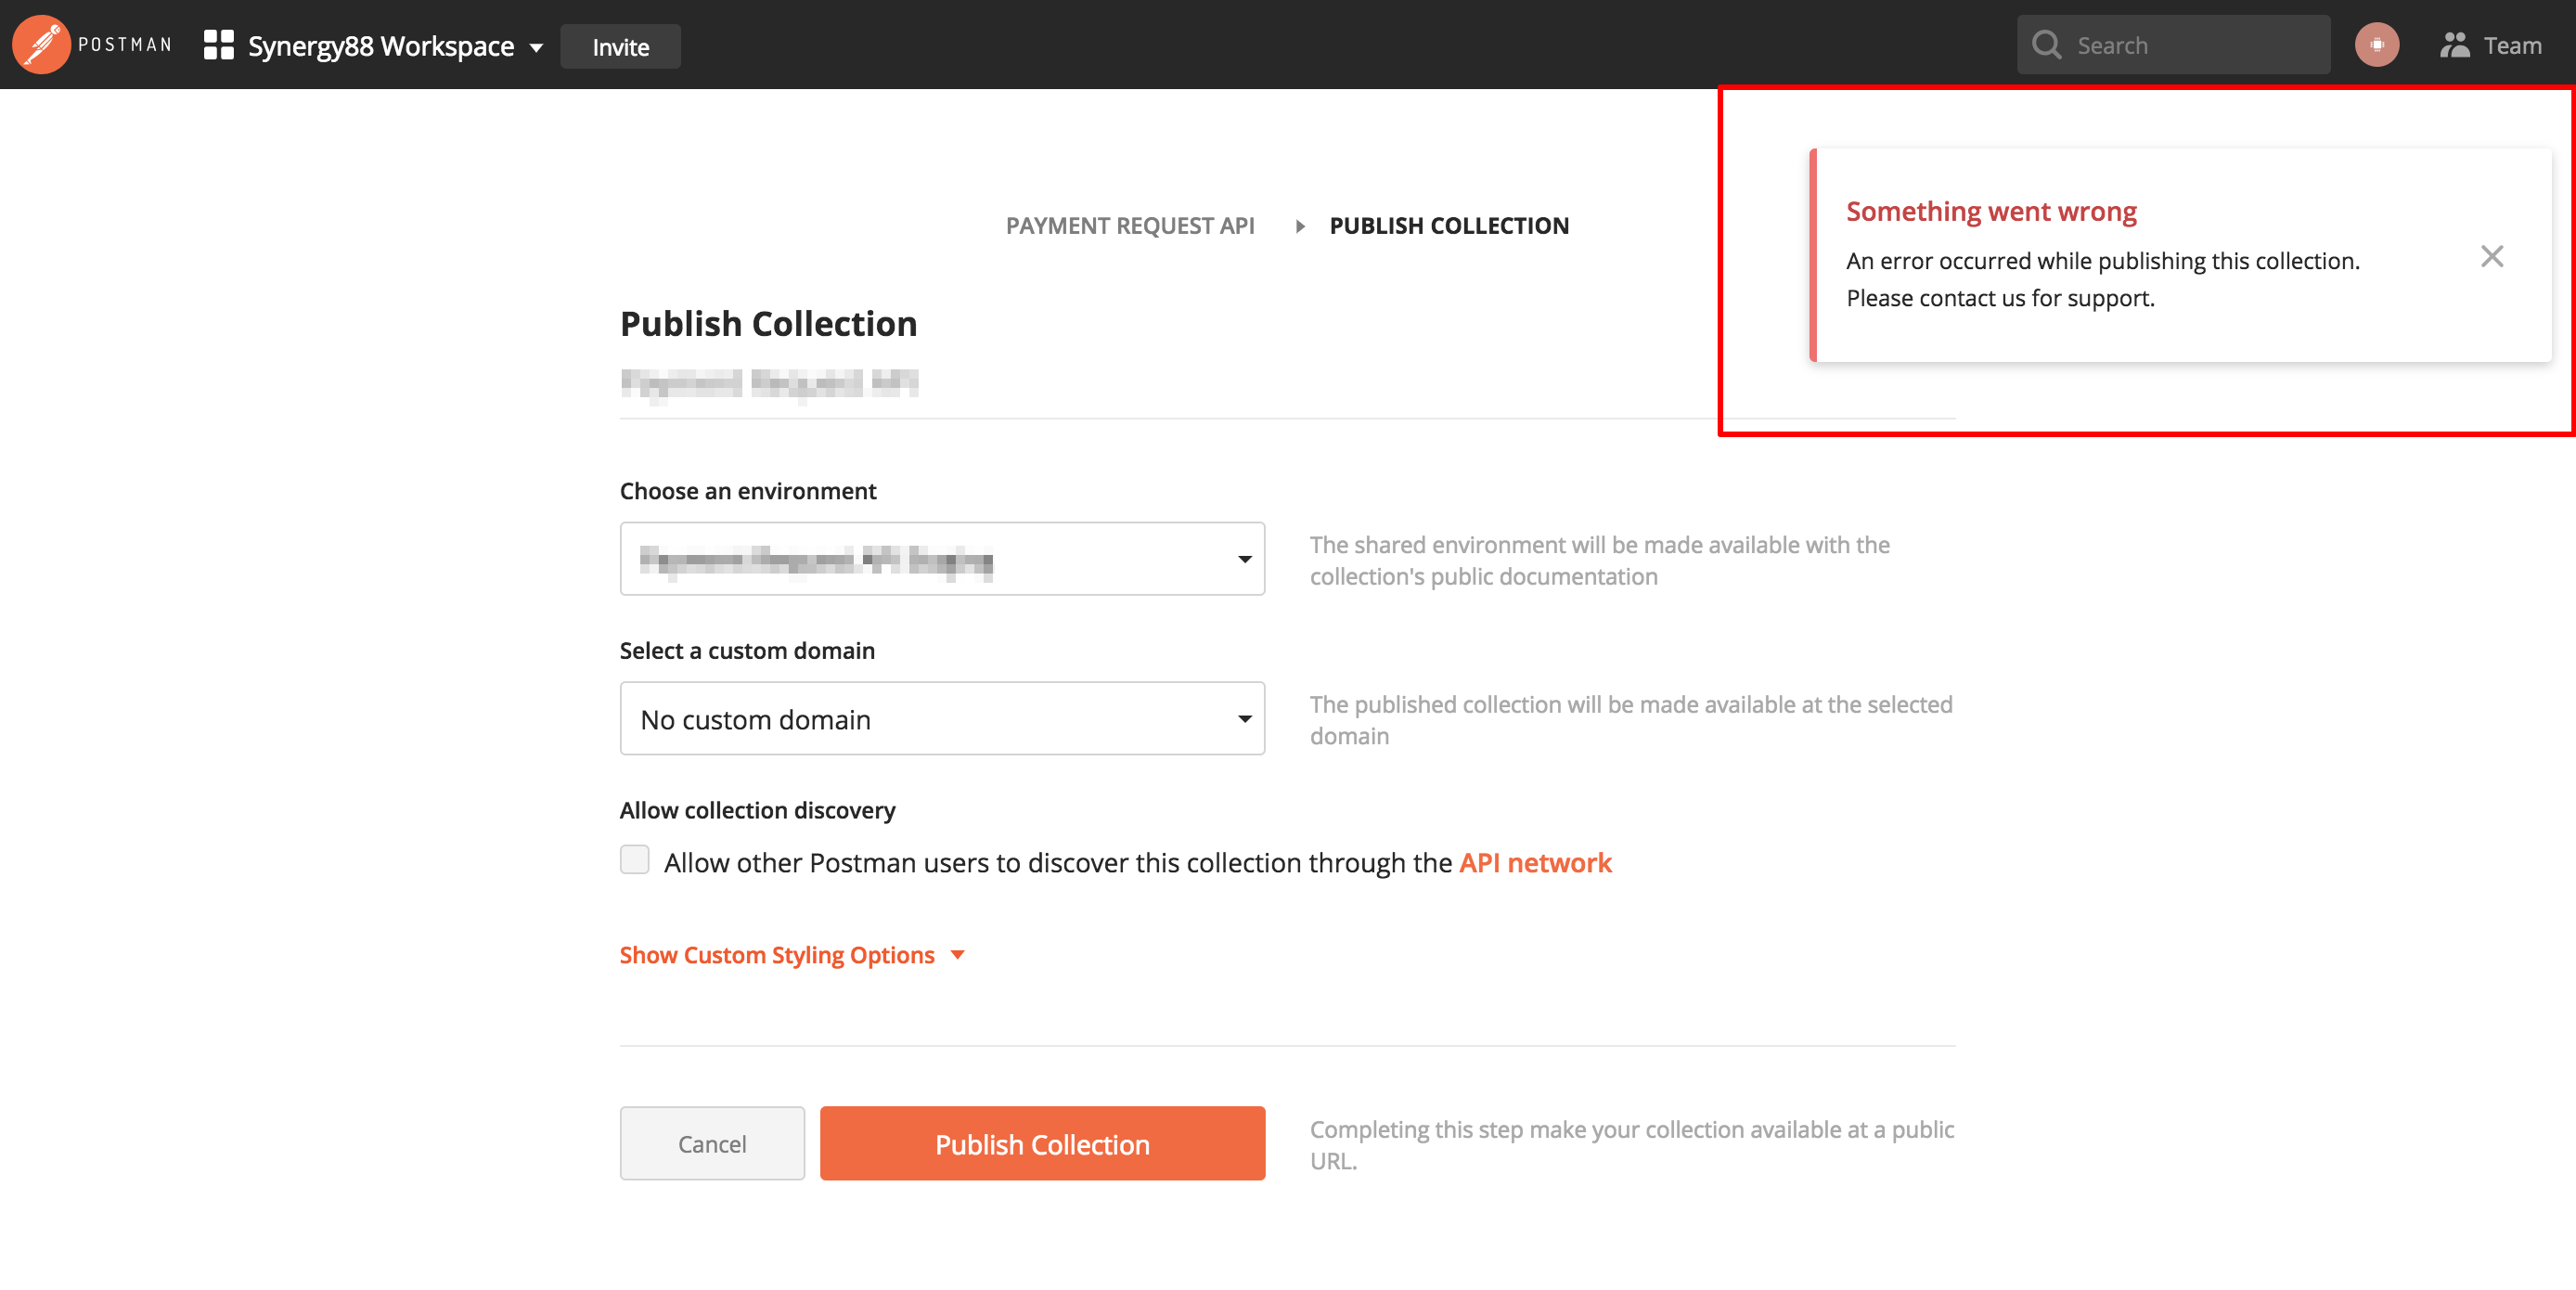Open the workspace switcher grid icon
The width and height of the screenshot is (2576, 1290).
pyautogui.click(x=216, y=44)
